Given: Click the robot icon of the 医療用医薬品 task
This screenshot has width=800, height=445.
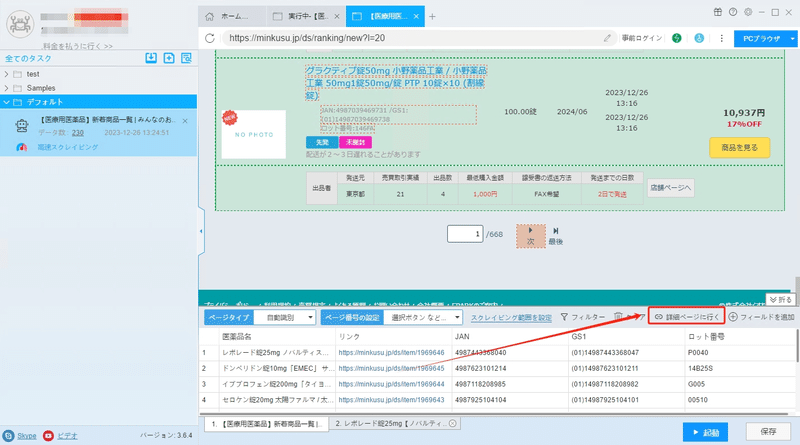Looking at the screenshot, I should (x=21, y=125).
